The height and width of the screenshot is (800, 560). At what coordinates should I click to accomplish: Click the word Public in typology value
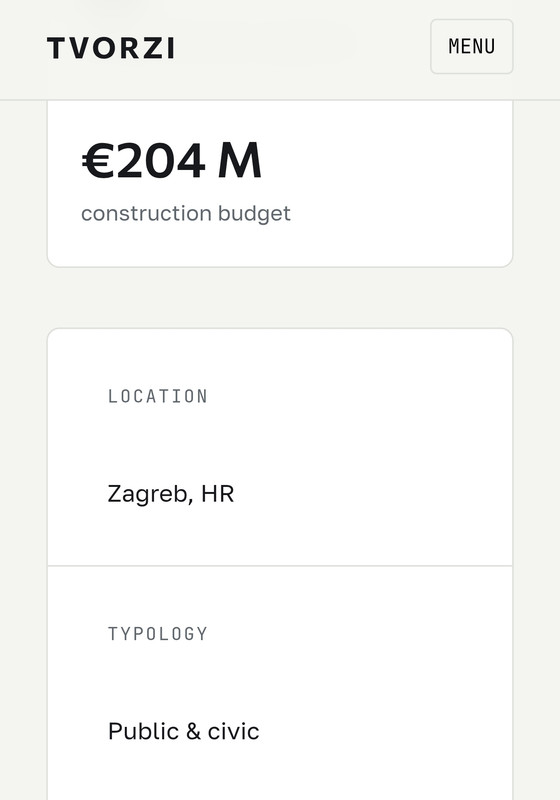click(x=143, y=732)
